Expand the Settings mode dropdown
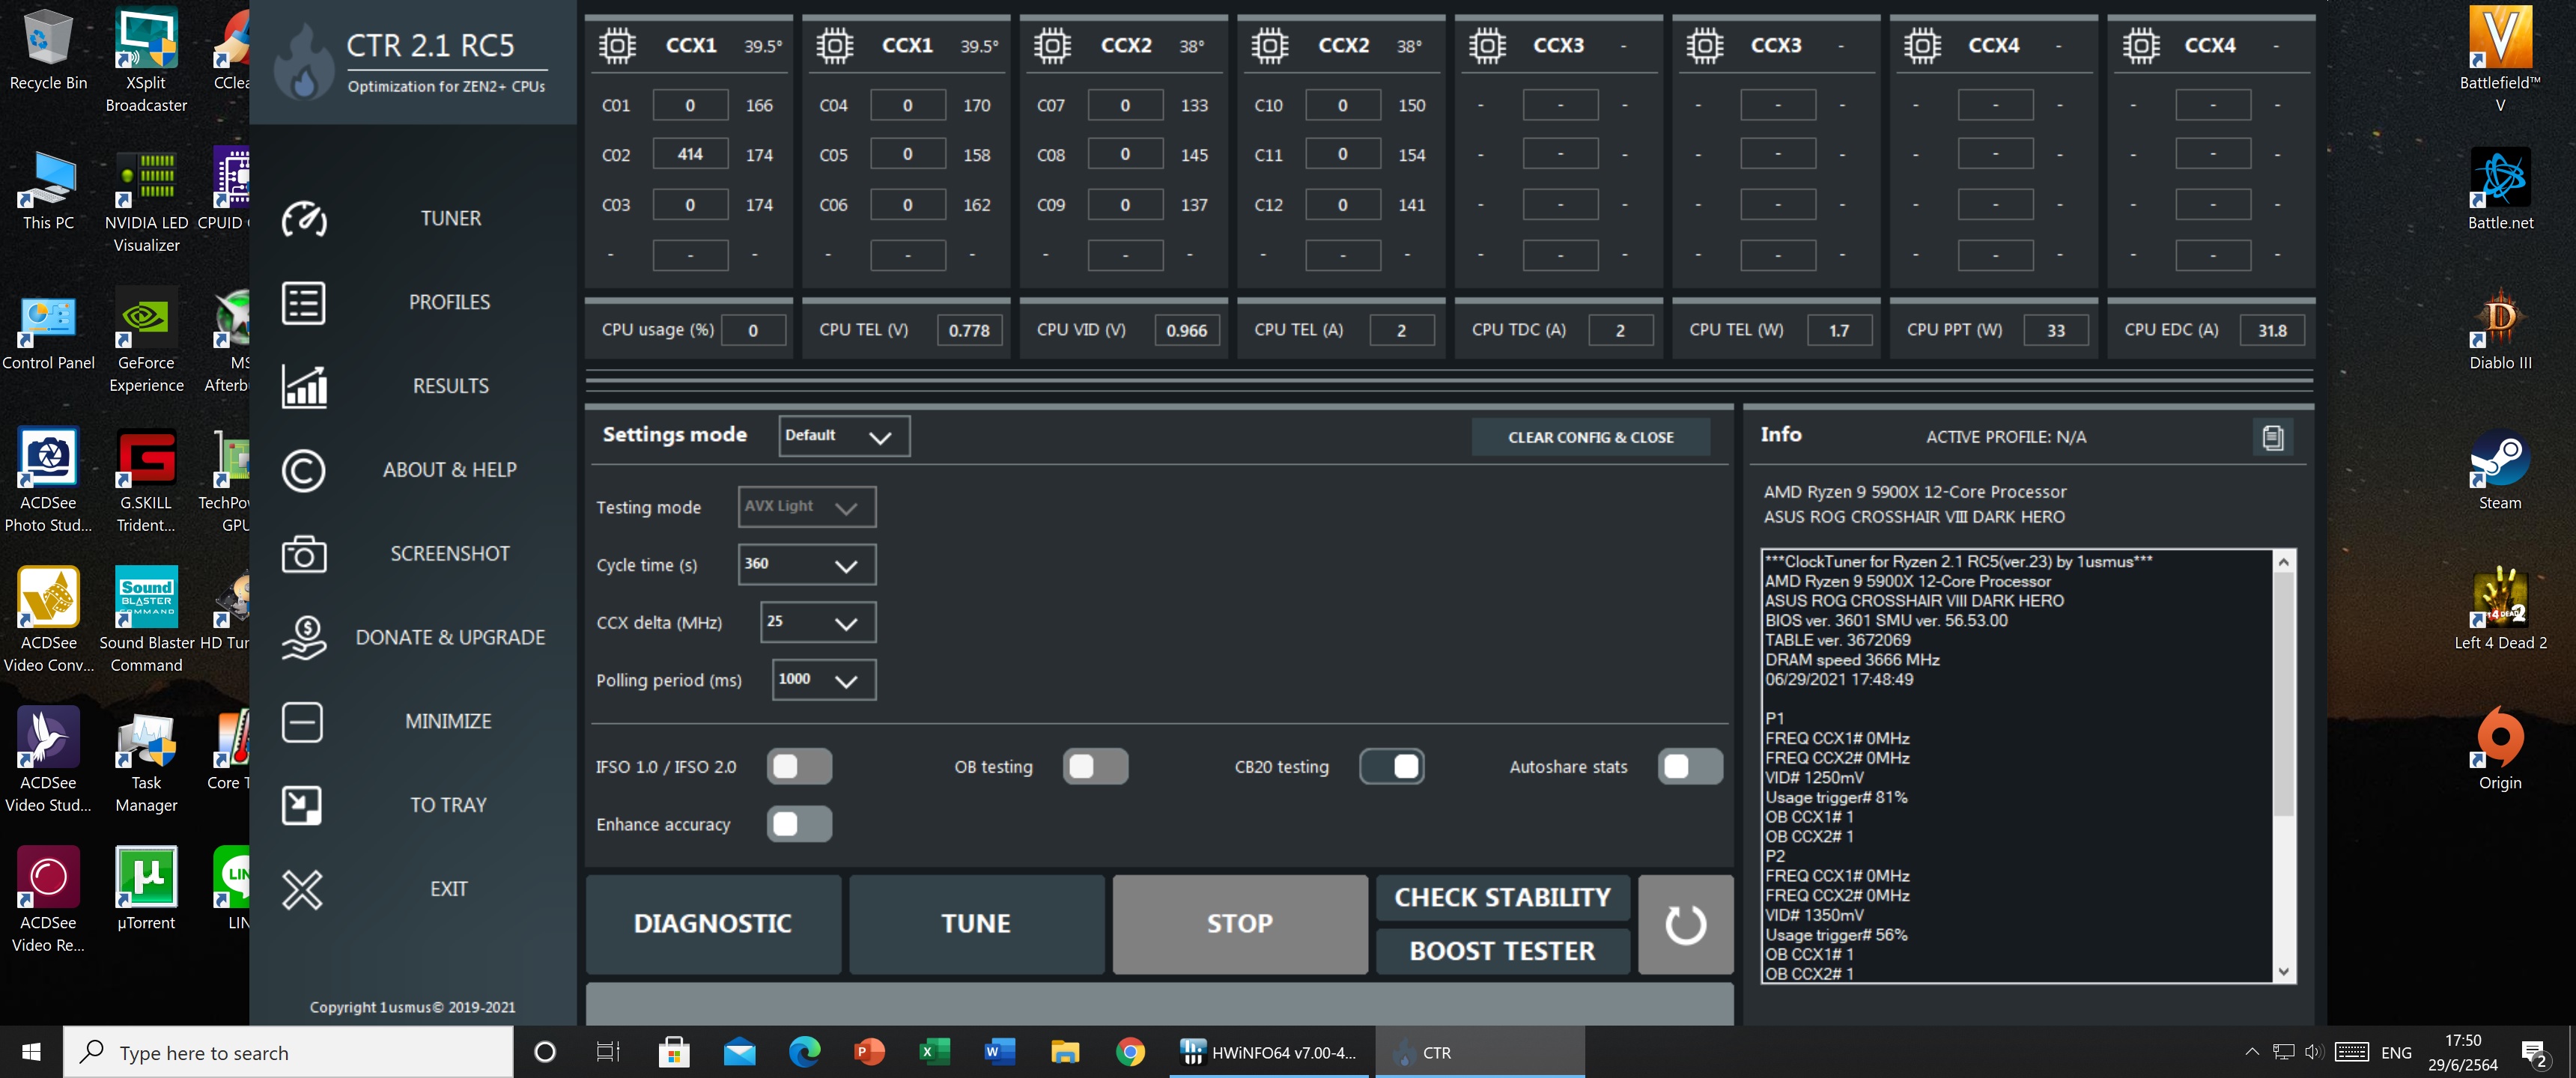 click(x=844, y=436)
